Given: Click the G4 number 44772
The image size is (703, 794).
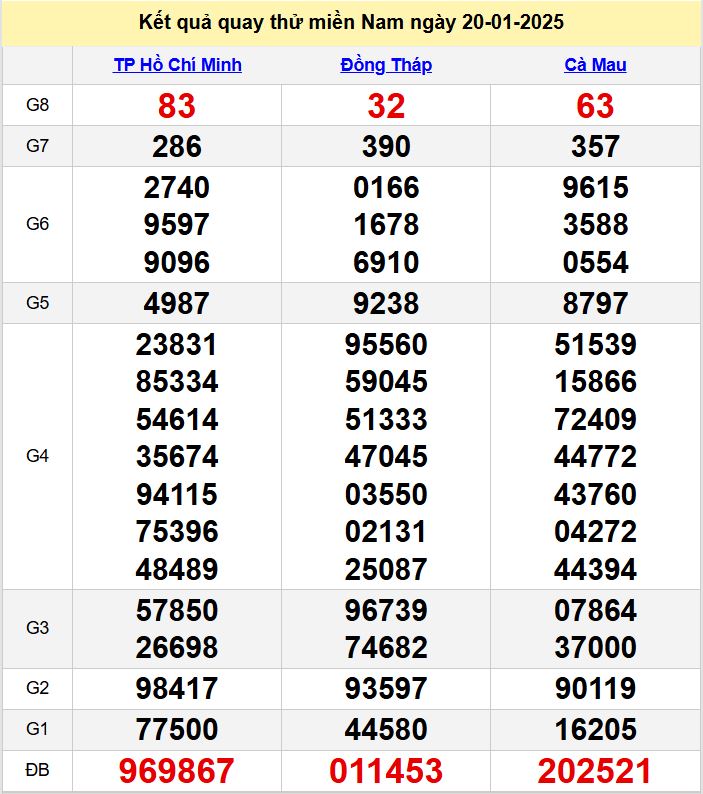Looking at the screenshot, I should point(595,456).
